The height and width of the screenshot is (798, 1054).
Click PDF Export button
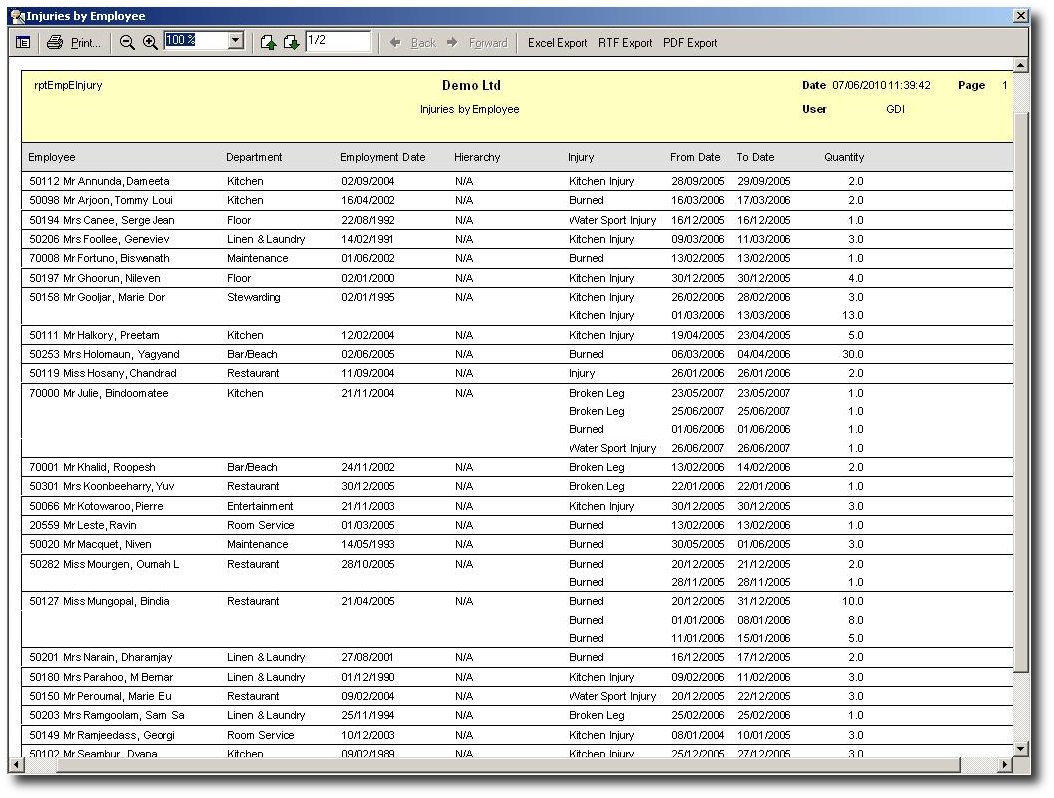690,43
